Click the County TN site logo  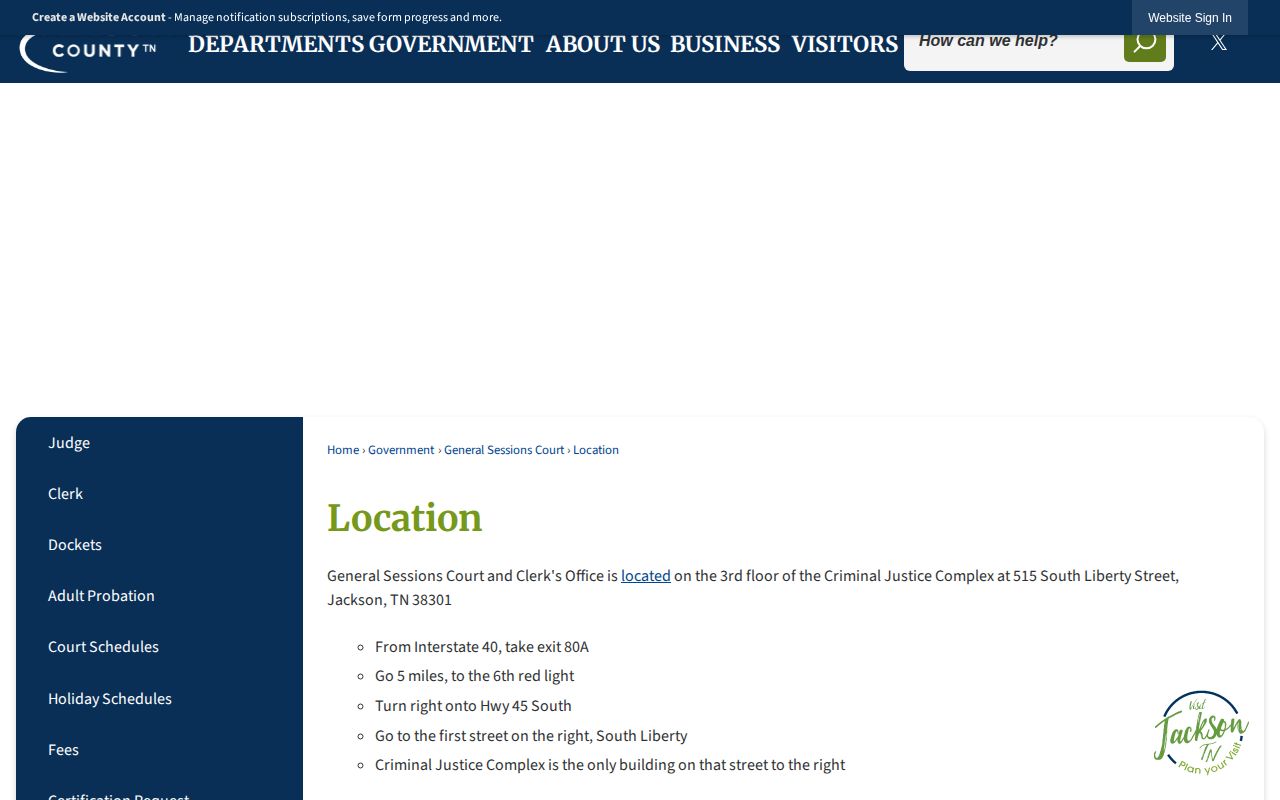[x=88, y=52]
